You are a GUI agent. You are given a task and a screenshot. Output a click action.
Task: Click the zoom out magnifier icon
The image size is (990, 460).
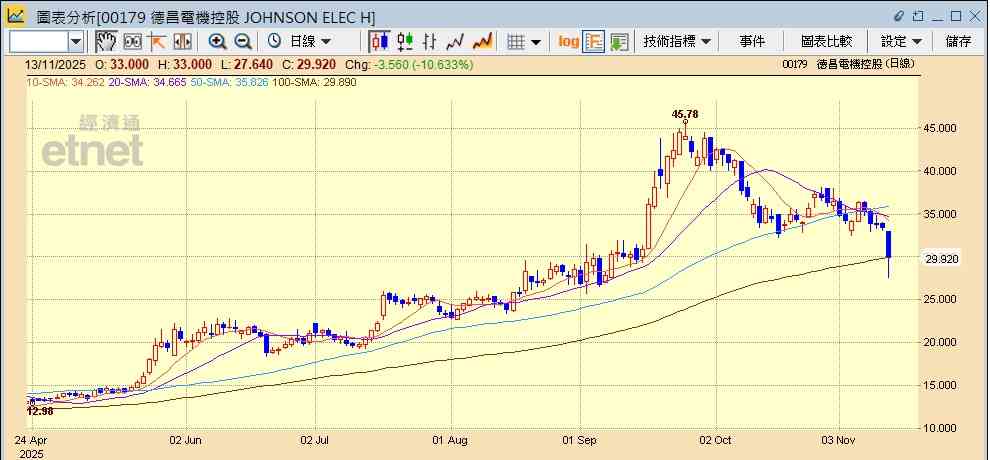pyautogui.click(x=242, y=41)
